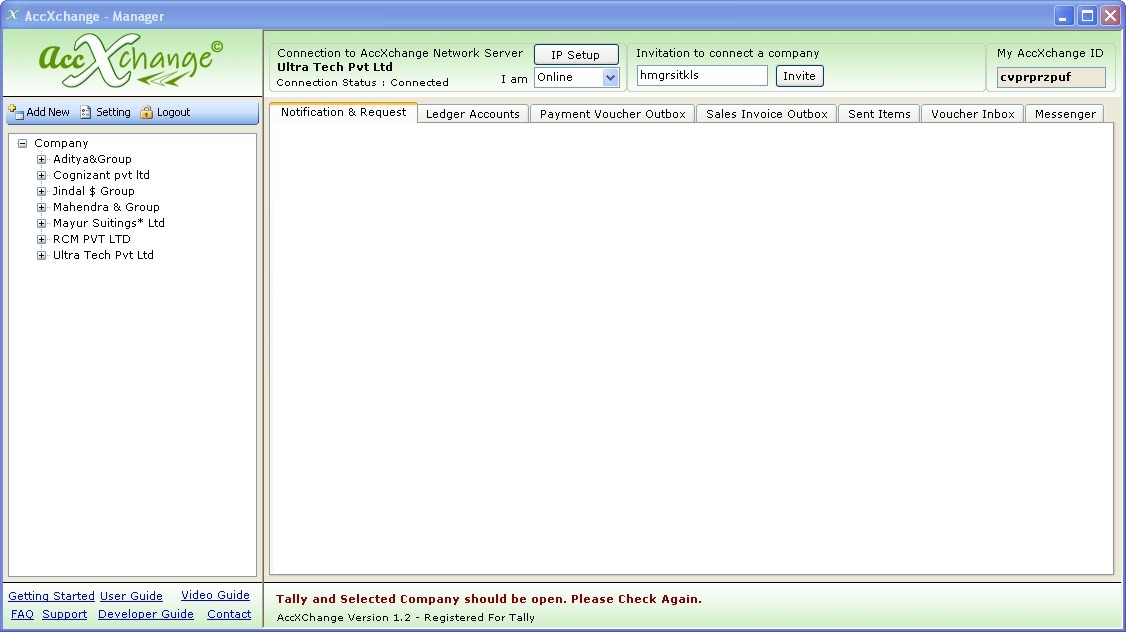Switch to the Messenger tab
The image size is (1126, 632).
click(x=1065, y=113)
